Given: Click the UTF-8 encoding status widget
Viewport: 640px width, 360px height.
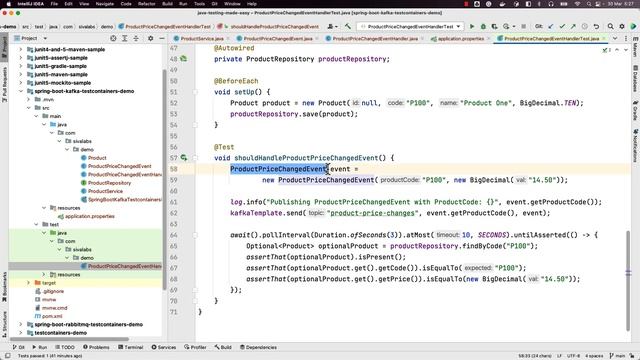Looking at the screenshot, I should 573,356.
